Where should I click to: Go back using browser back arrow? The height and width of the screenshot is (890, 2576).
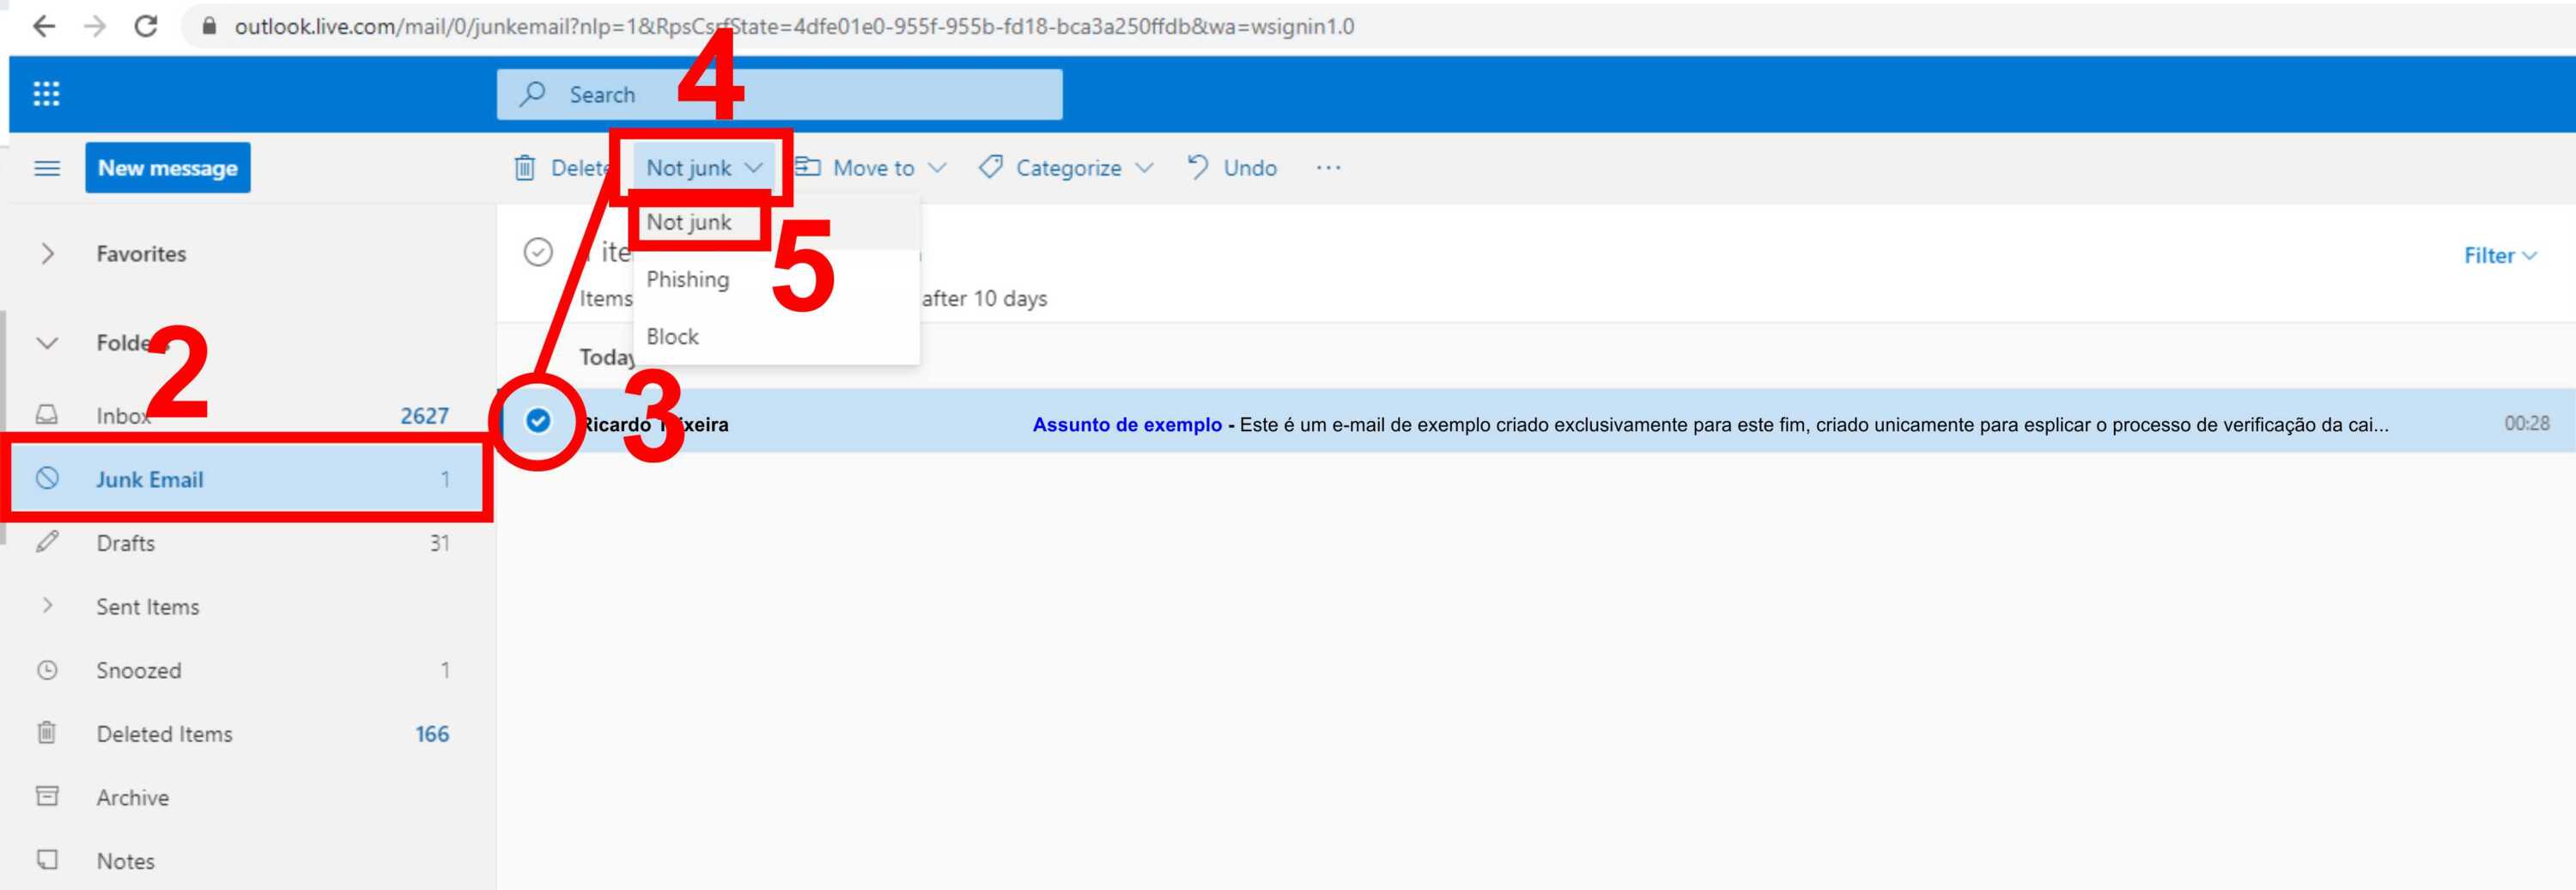click(44, 27)
